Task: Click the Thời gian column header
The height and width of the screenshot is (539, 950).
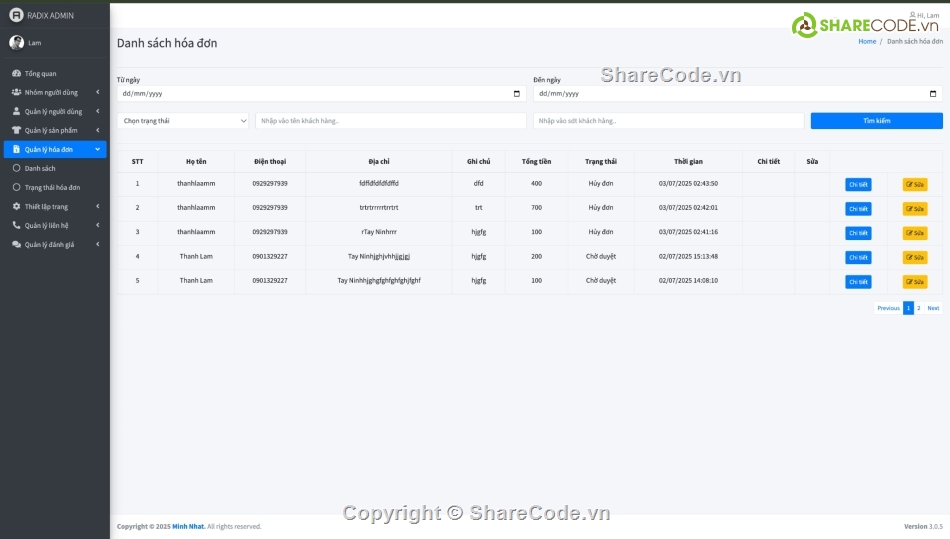Action: [x=688, y=162]
